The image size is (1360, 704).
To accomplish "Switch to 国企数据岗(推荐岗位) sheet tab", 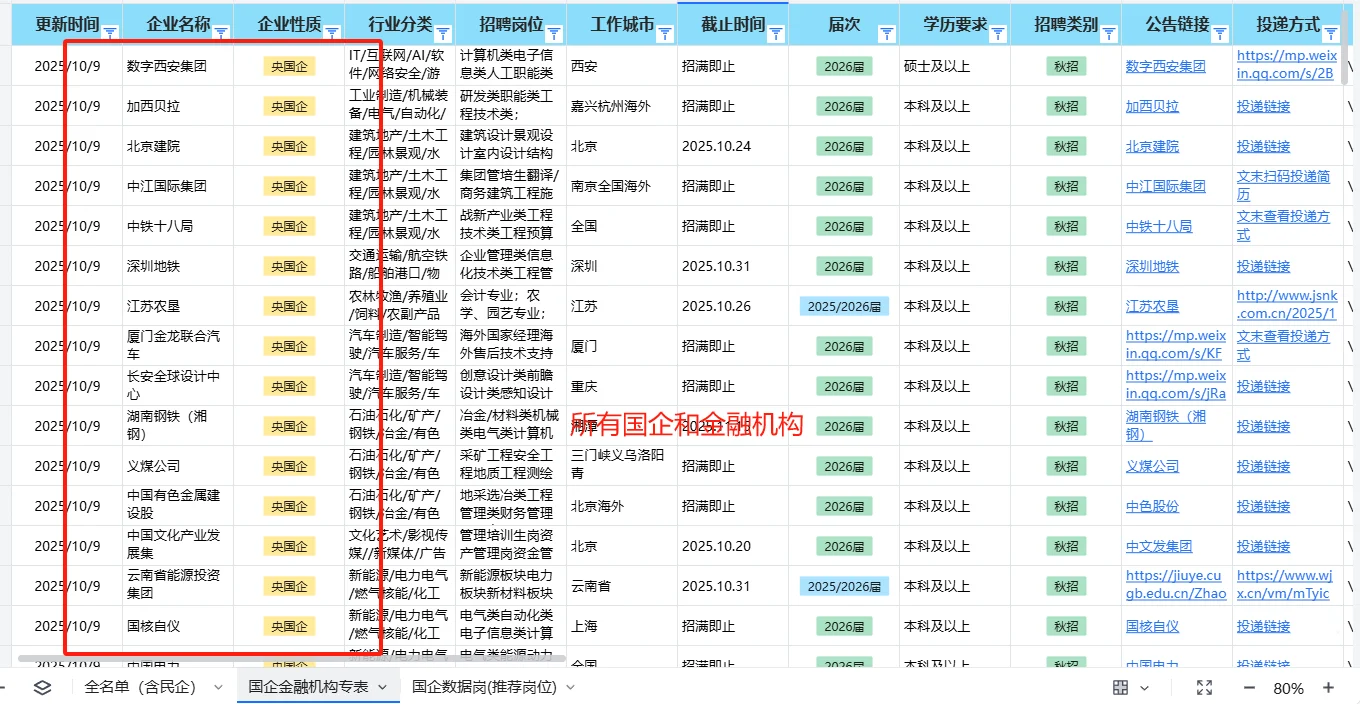I will coord(484,687).
